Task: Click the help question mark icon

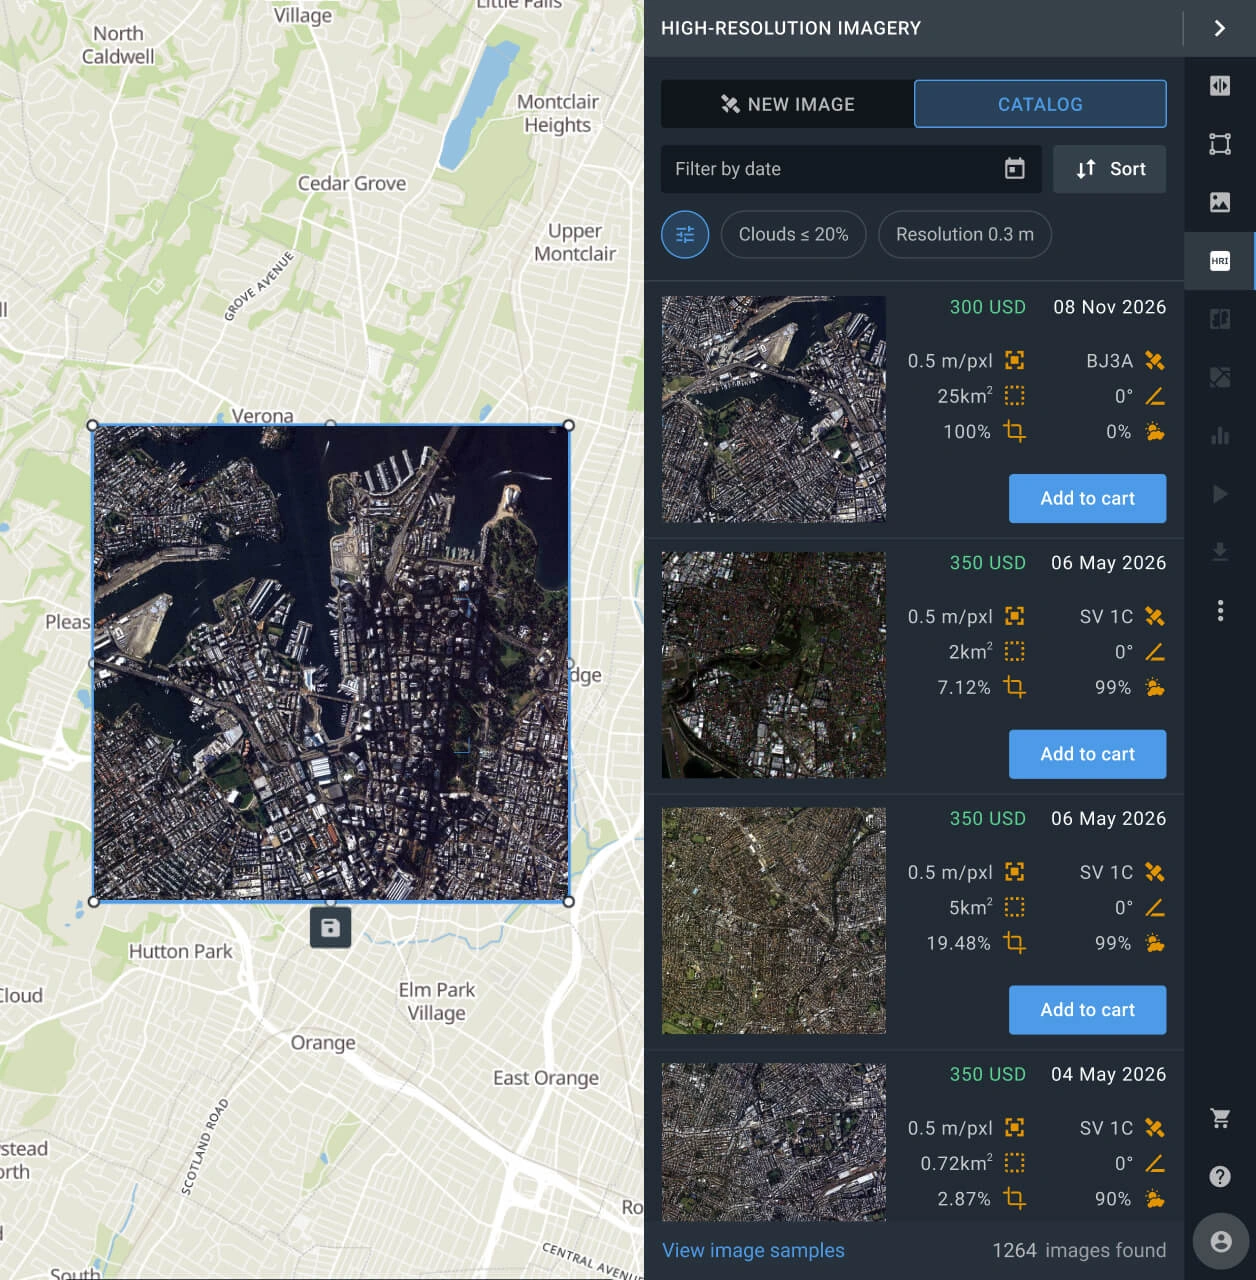Action: (1220, 1175)
